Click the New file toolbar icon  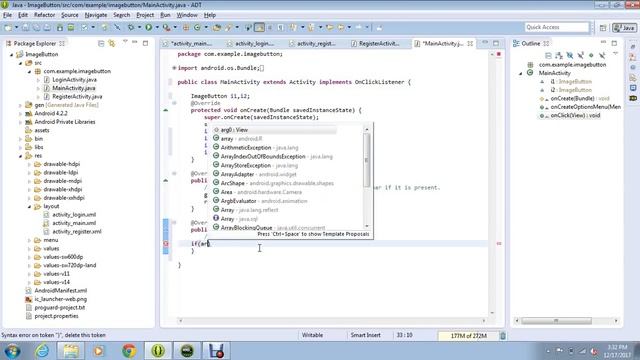(8, 27)
